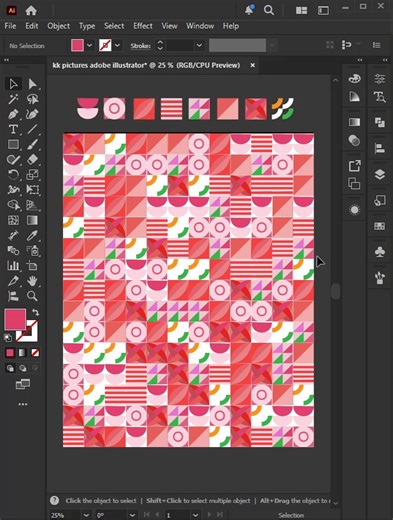Open the Appearance panel sun icon
The image size is (393, 520).
(x=354, y=210)
